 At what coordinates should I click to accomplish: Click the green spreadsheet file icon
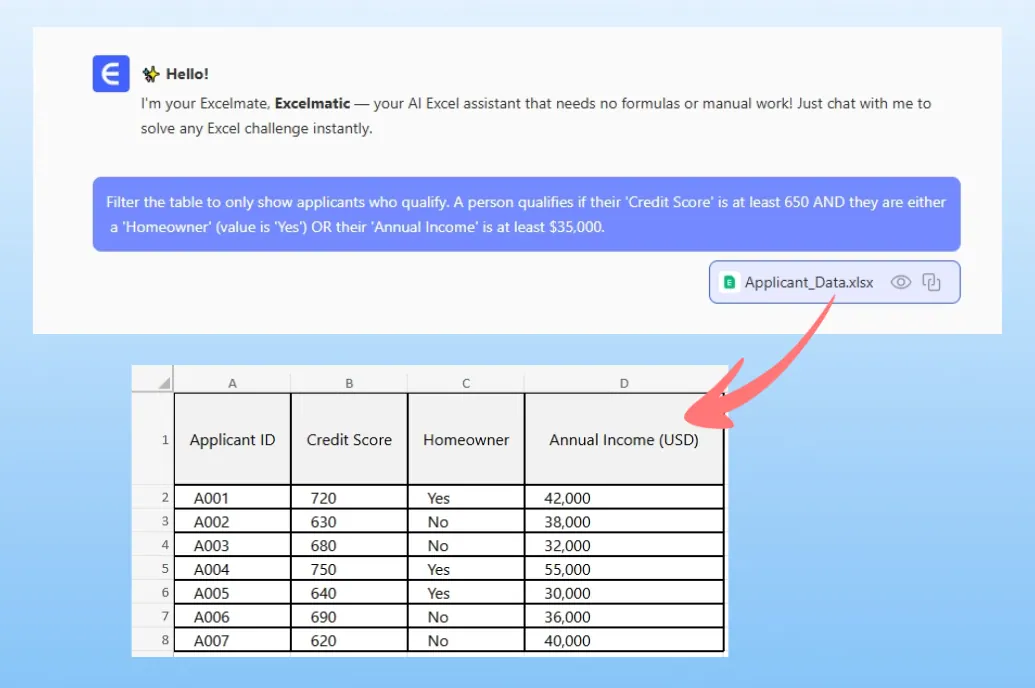(729, 283)
